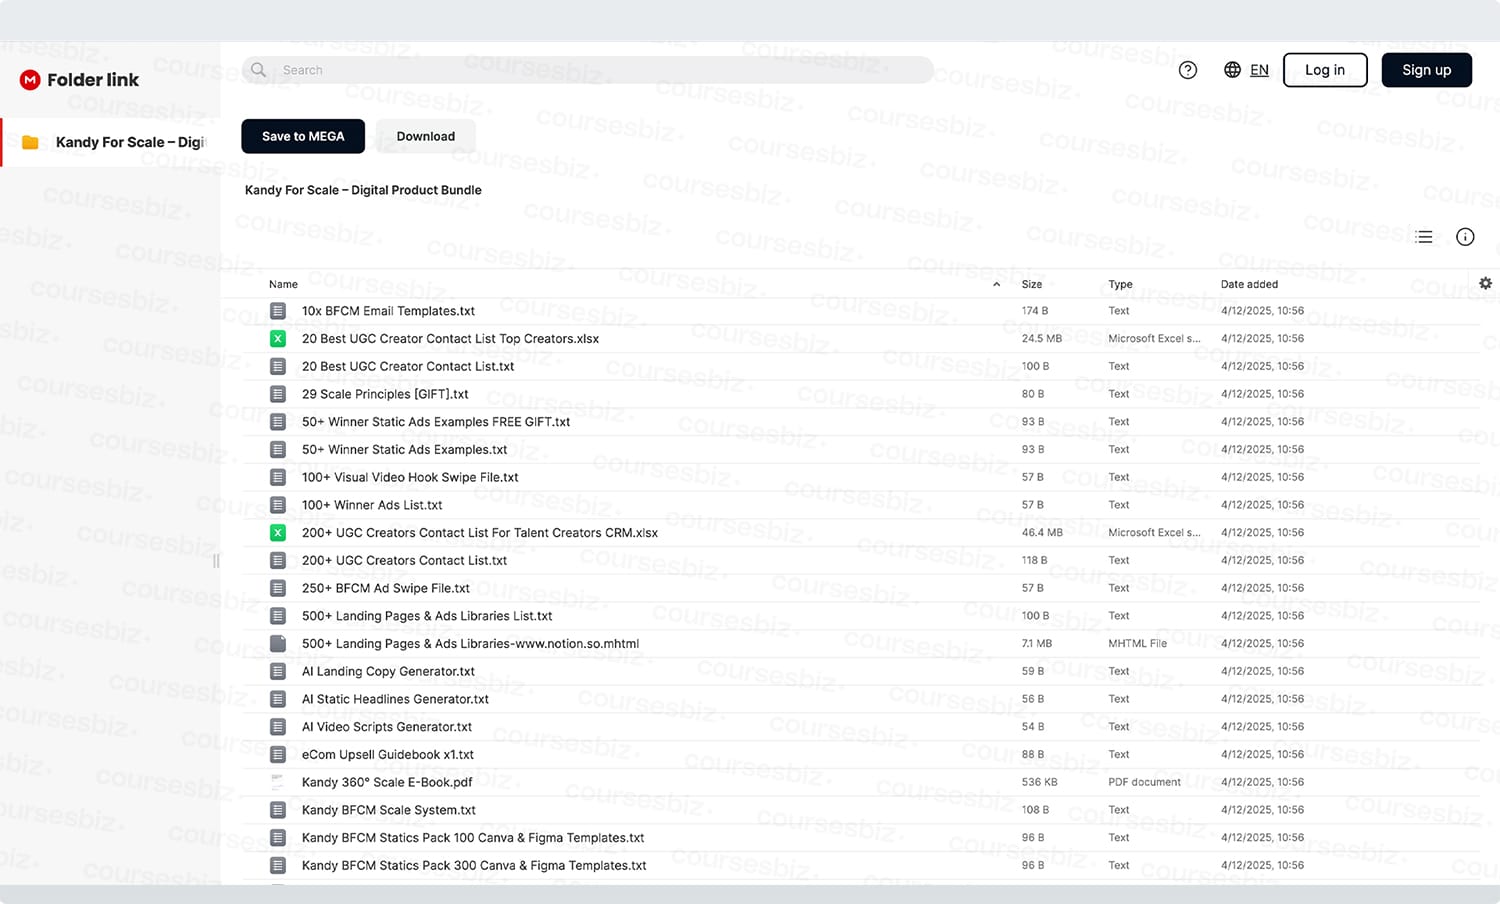The width and height of the screenshot is (1500, 904).
Task: Click file icon of 10x BFCM Email Templates.txt
Action: point(278,311)
